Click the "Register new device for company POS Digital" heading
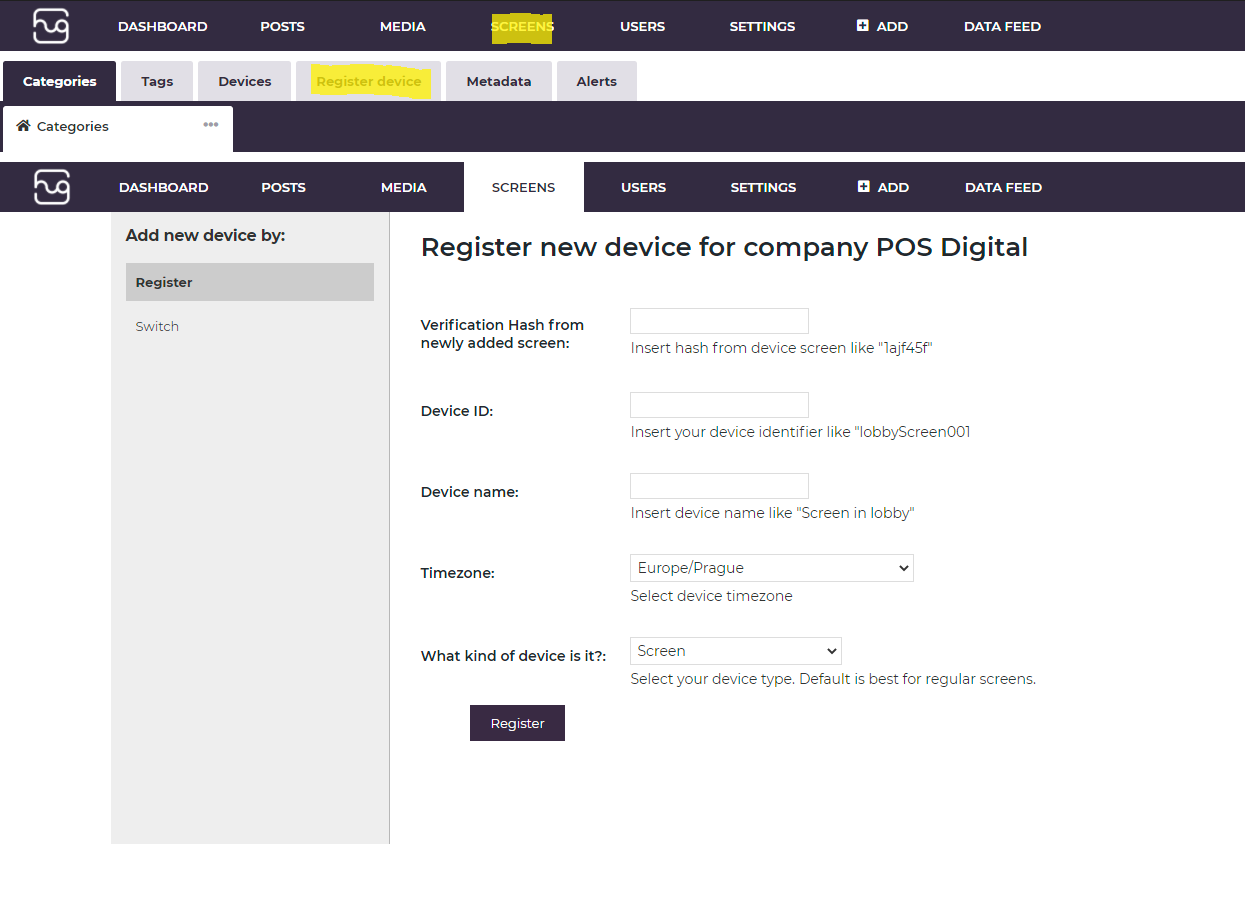Screen dimensions: 1245x900 724,247
